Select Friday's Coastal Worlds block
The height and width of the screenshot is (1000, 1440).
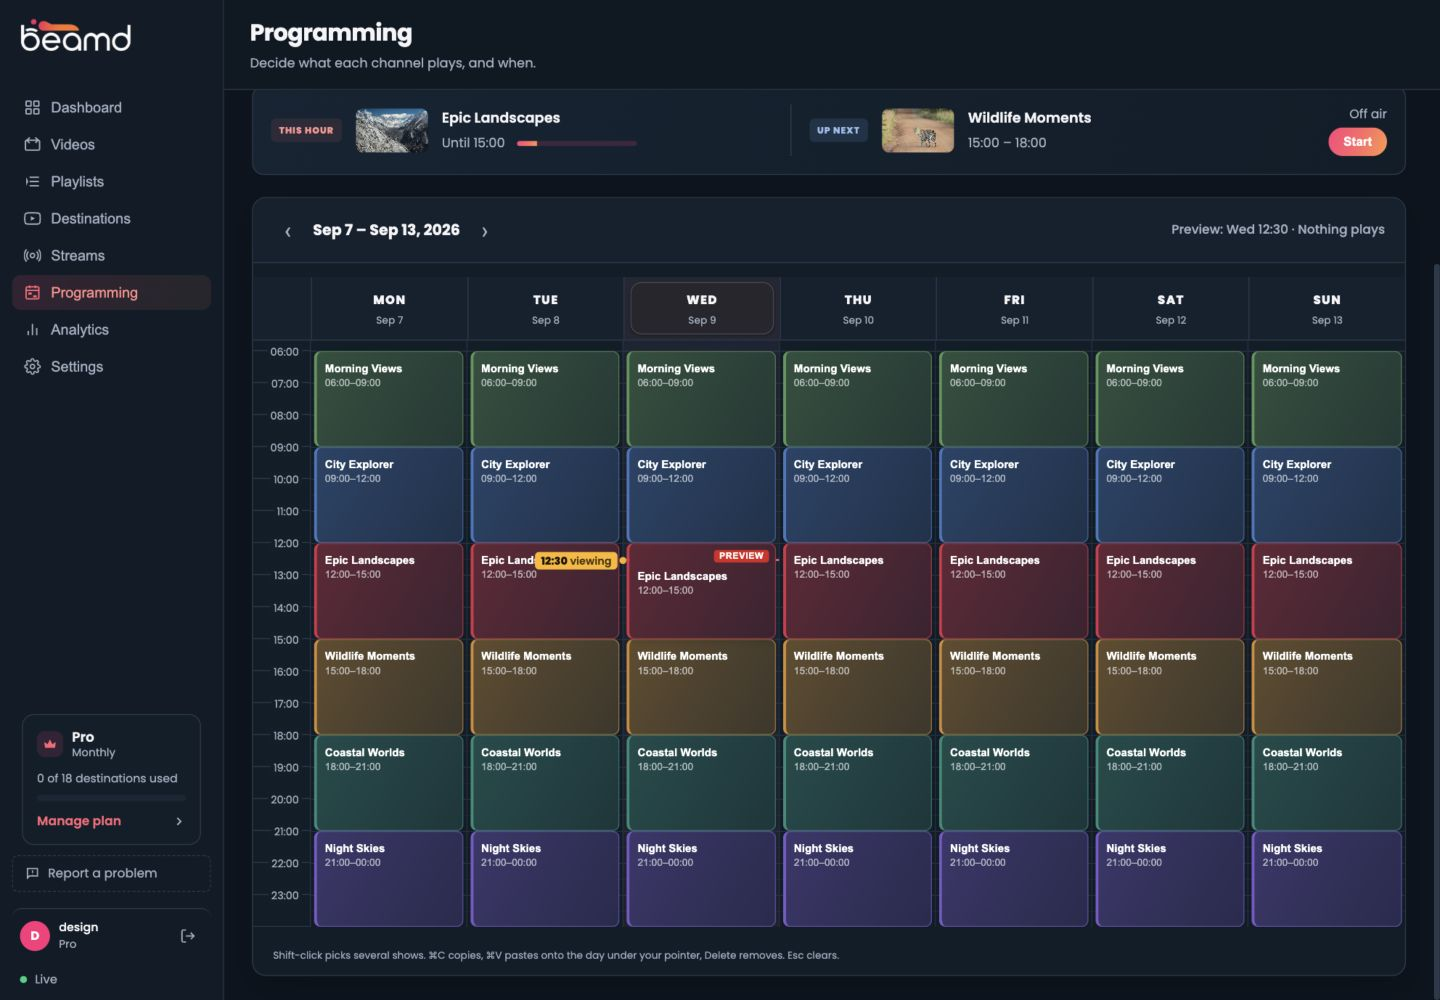click(x=1014, y=782)
